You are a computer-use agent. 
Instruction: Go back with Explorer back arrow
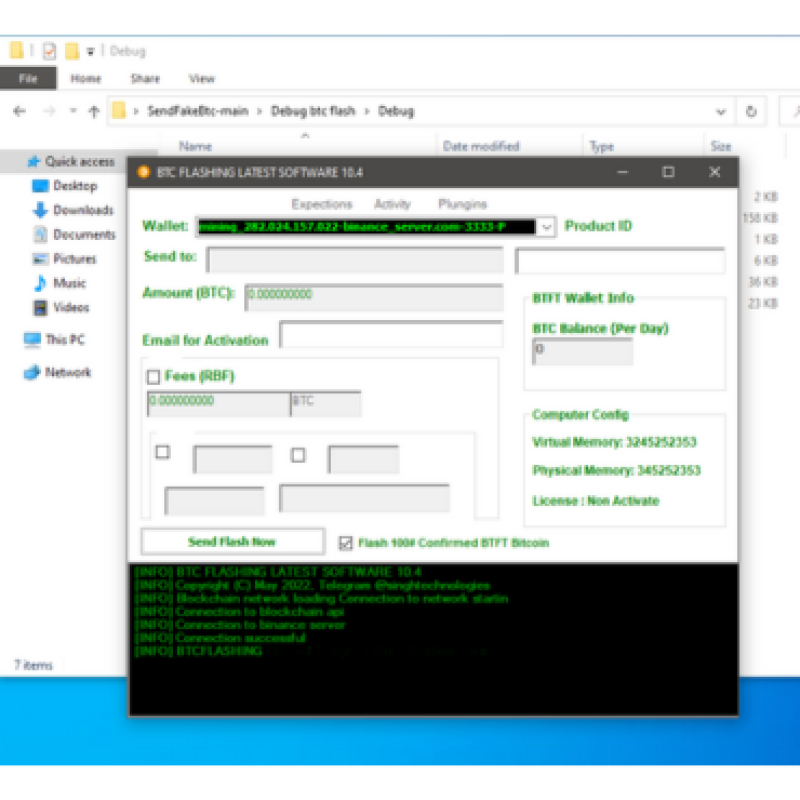click(x=19, y=111)
